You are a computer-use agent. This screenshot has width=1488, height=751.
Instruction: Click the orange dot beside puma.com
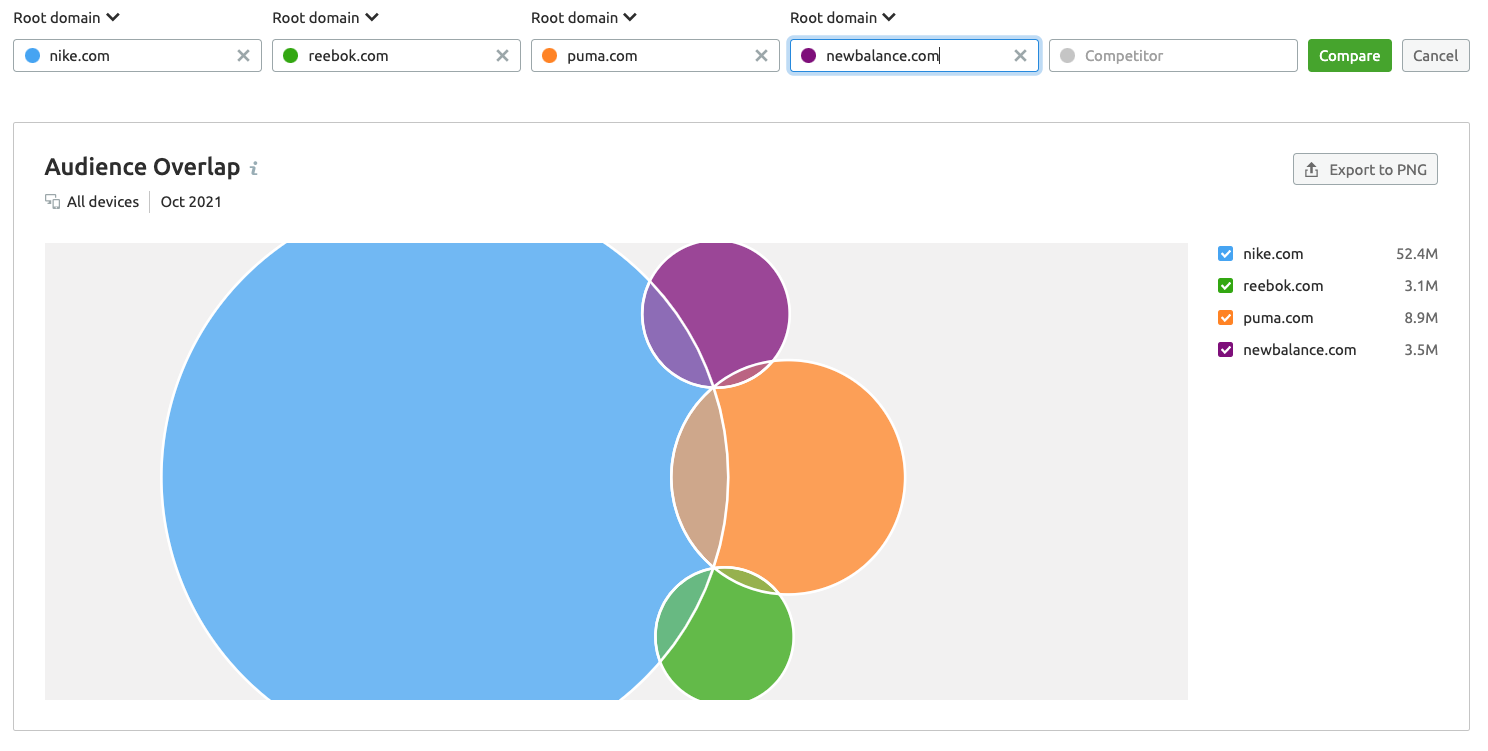point(550,56)
